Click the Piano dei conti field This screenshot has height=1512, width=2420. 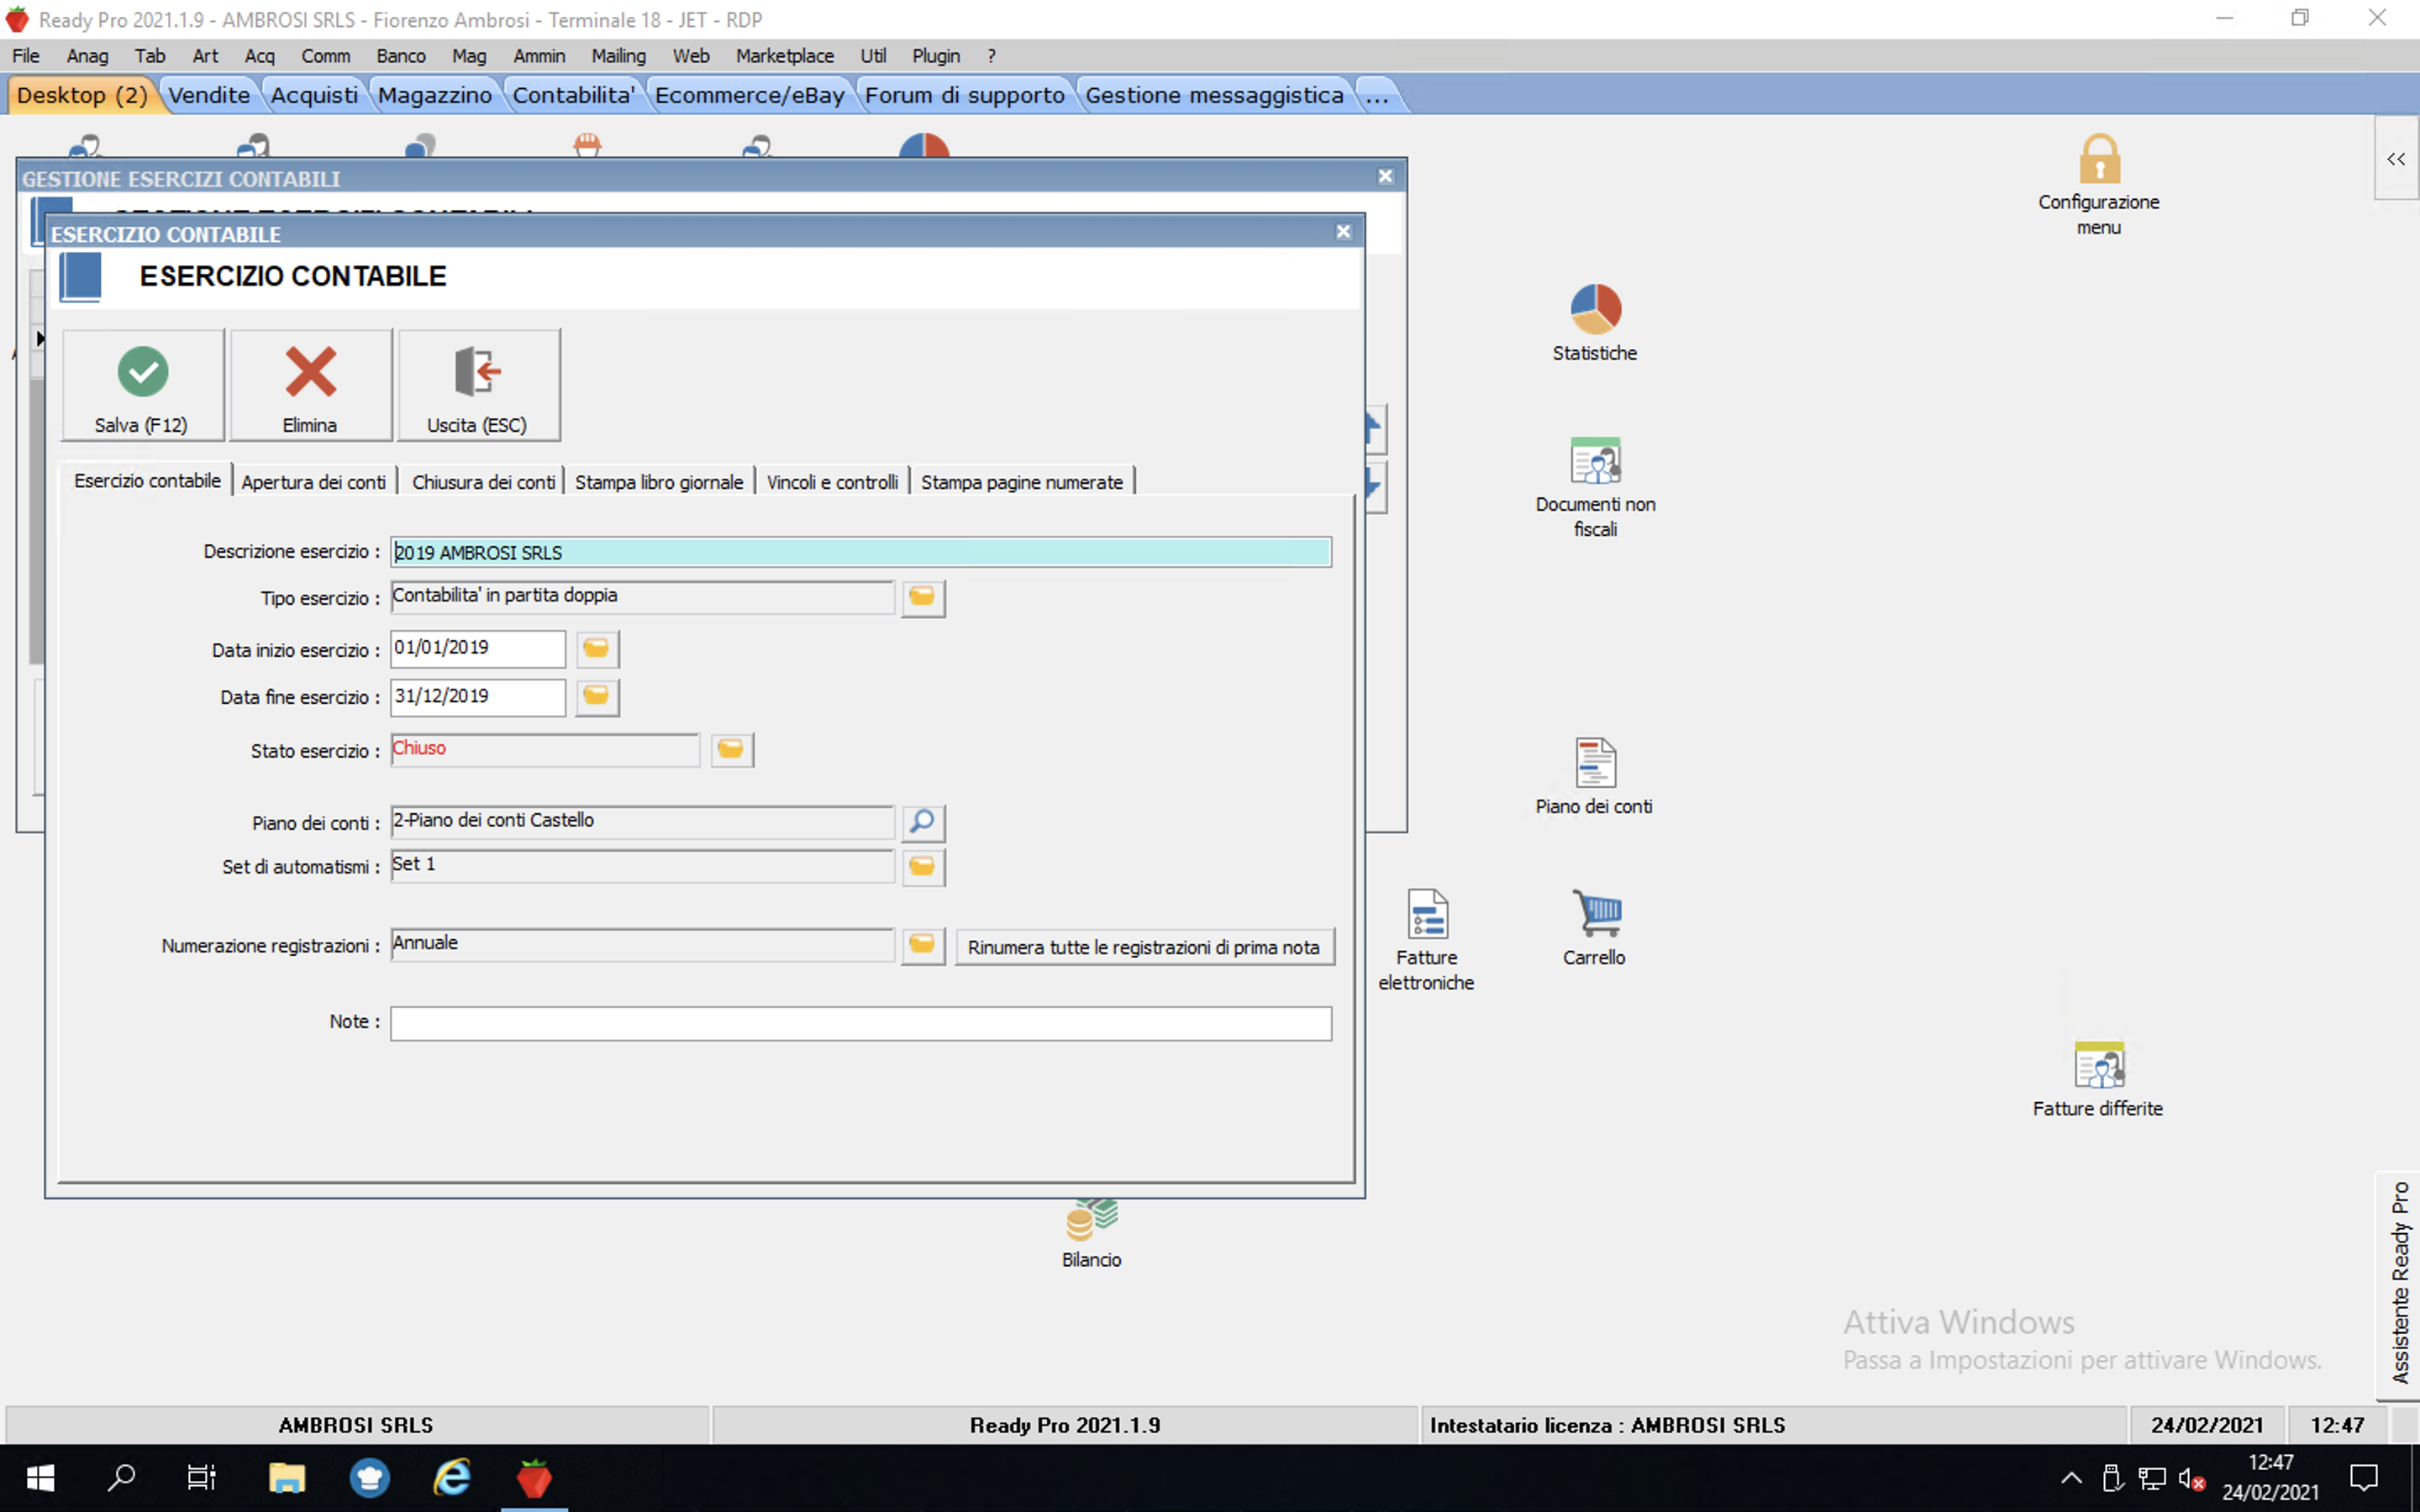[642, 822]
